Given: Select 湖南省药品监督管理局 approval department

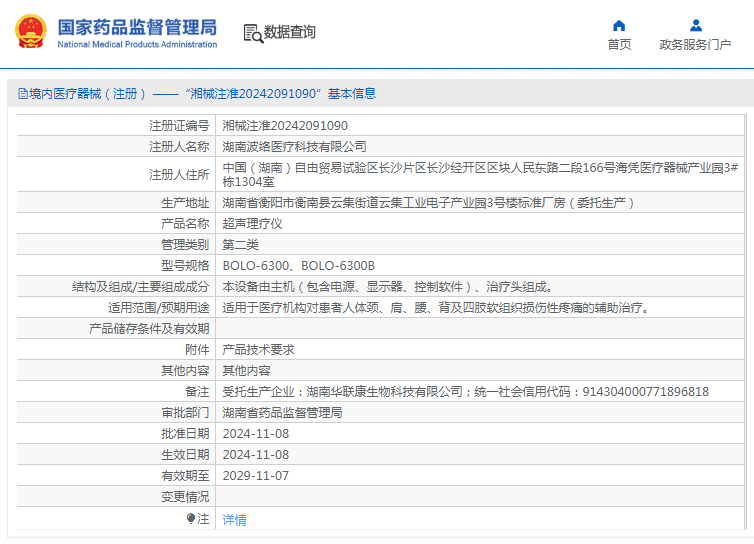Looking at the screenshot, I should pyautogui.click(x=282, y=413).
